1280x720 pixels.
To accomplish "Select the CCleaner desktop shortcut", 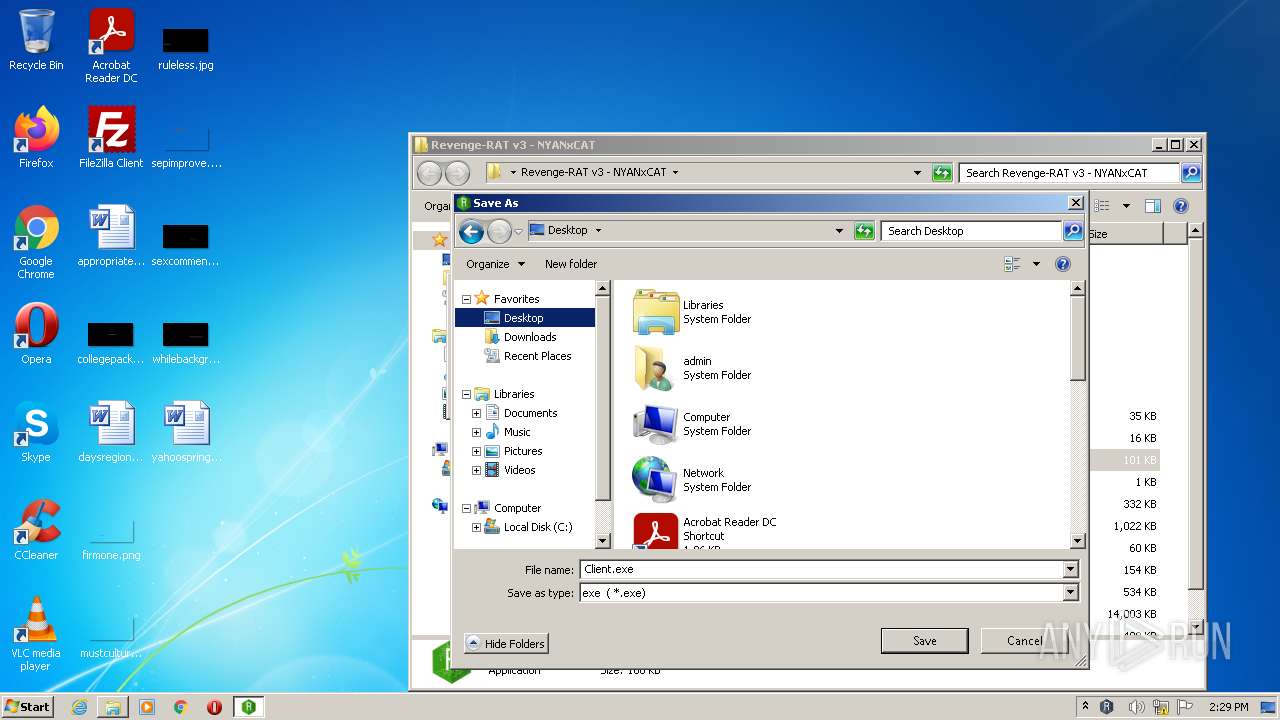I will pos(36,530).
